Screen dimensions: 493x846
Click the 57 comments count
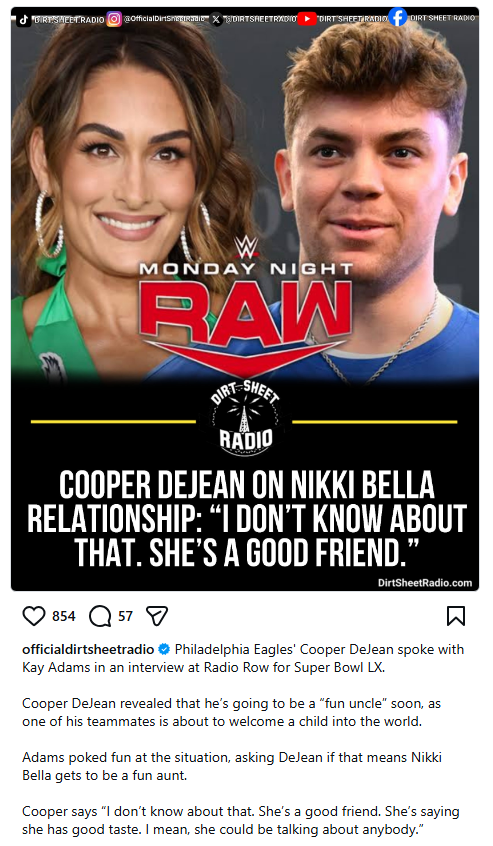pyautogui.click(x=125, y=616)
